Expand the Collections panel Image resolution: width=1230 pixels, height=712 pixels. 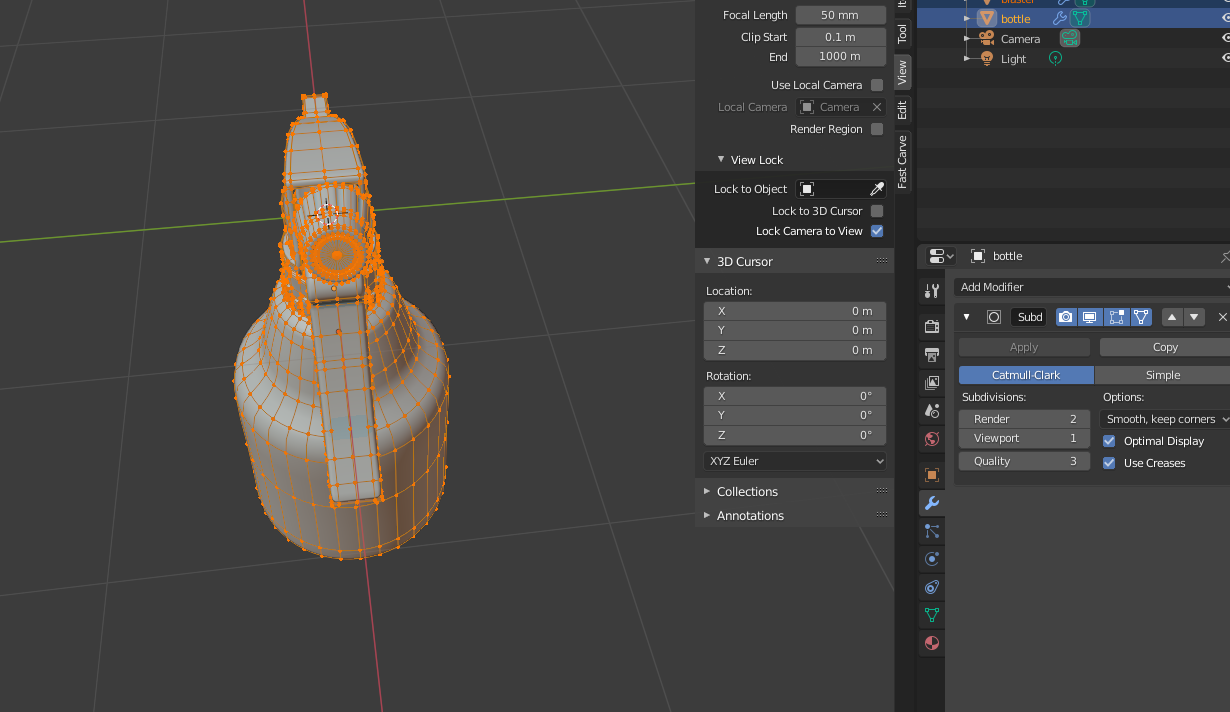(x=746, y=491)
